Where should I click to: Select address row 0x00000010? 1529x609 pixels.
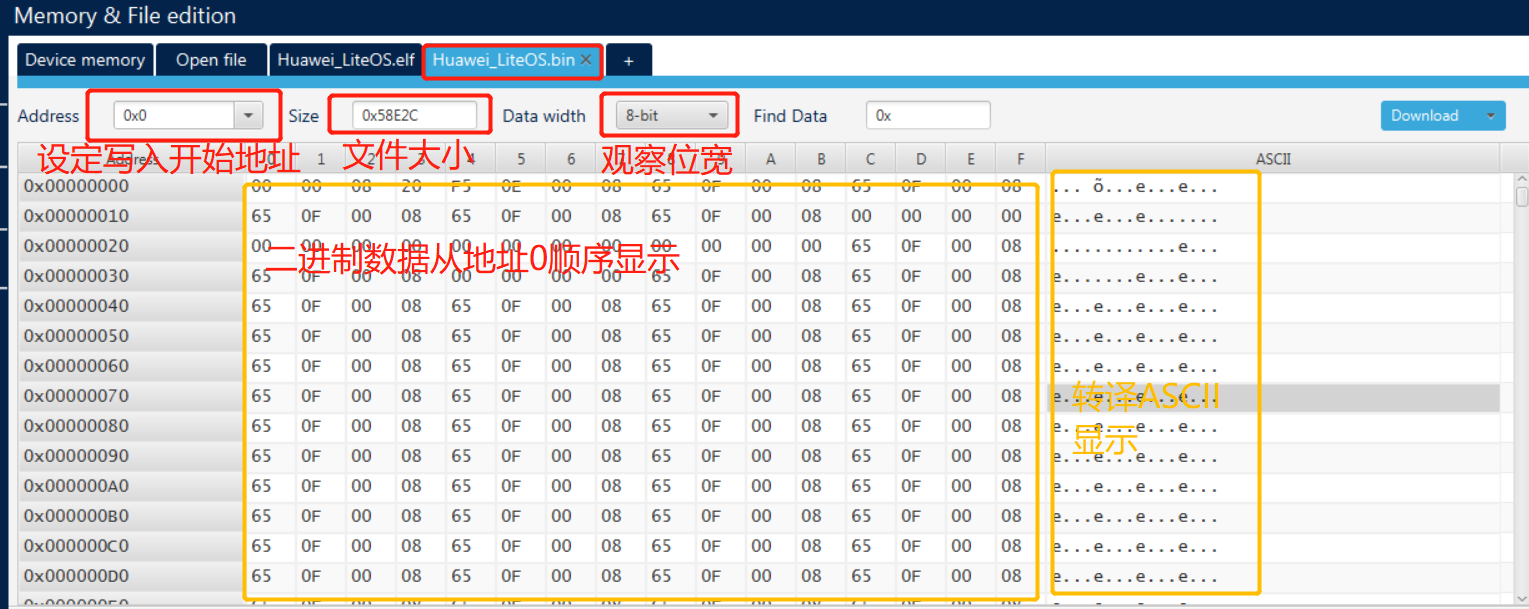[x=132, y=216]
